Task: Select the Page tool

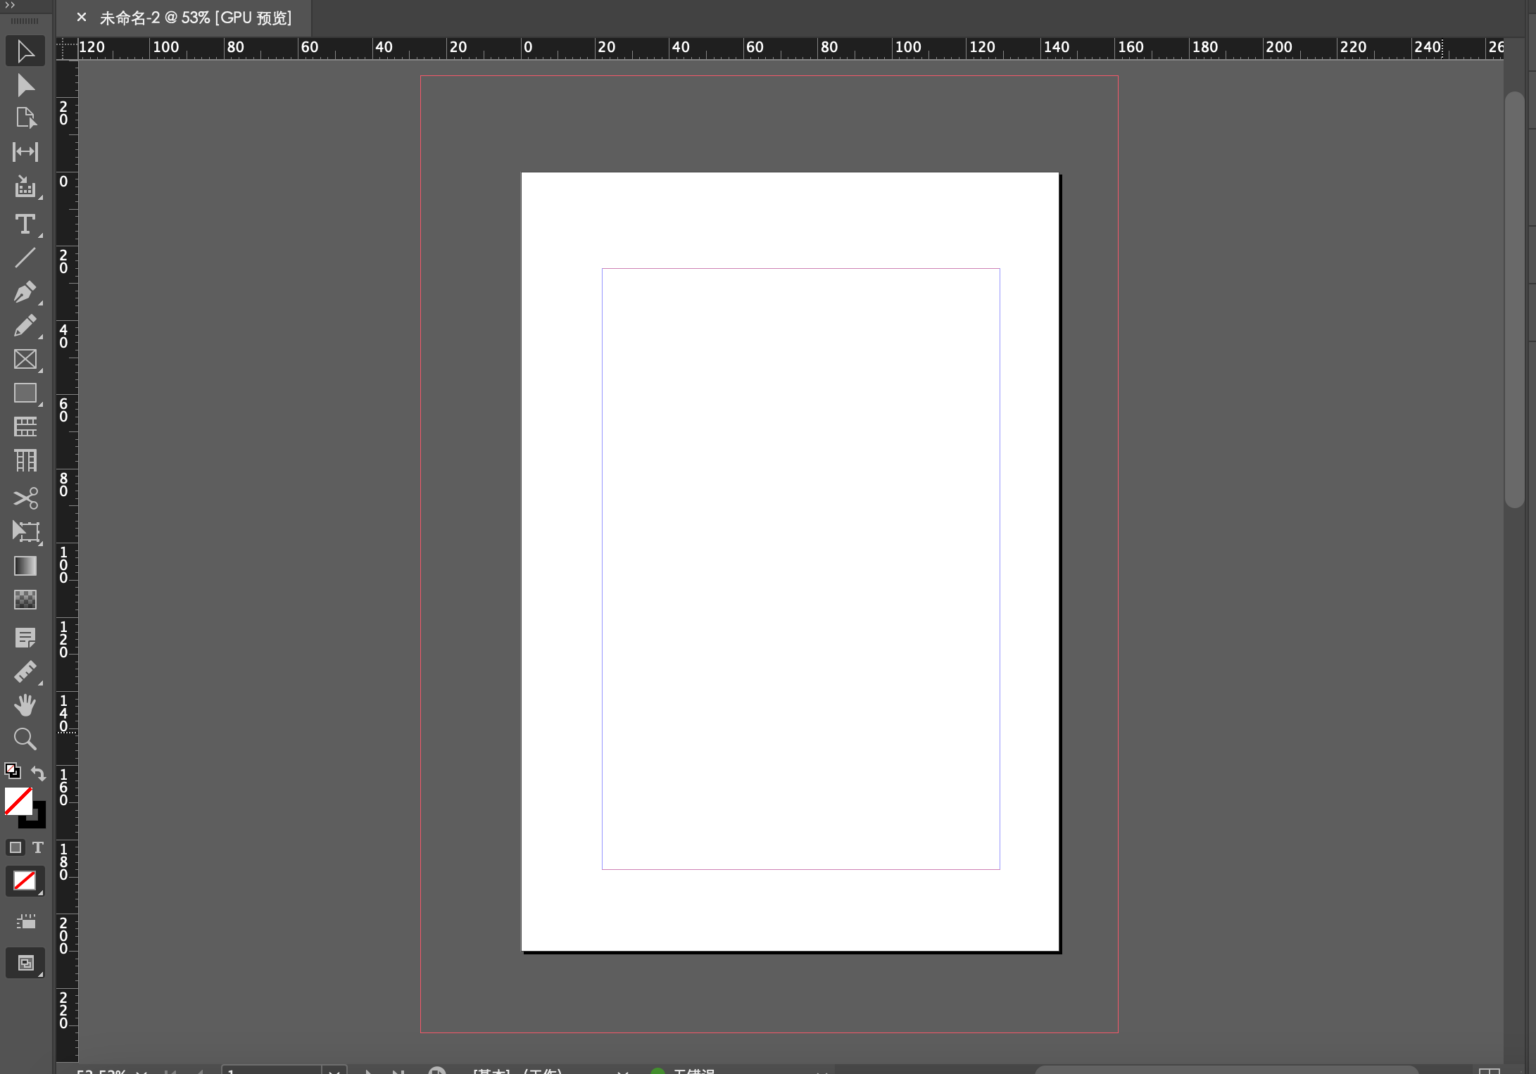Action: click(x=25, y=118)
